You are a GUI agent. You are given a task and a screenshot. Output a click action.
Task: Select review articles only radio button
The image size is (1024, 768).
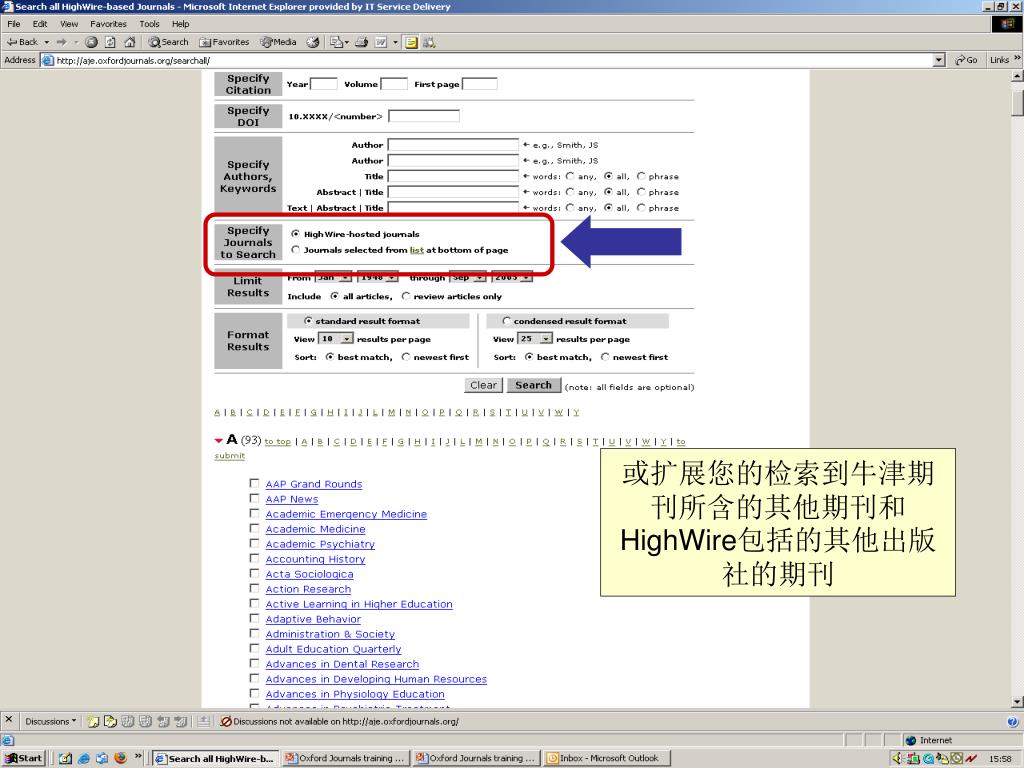406,295
